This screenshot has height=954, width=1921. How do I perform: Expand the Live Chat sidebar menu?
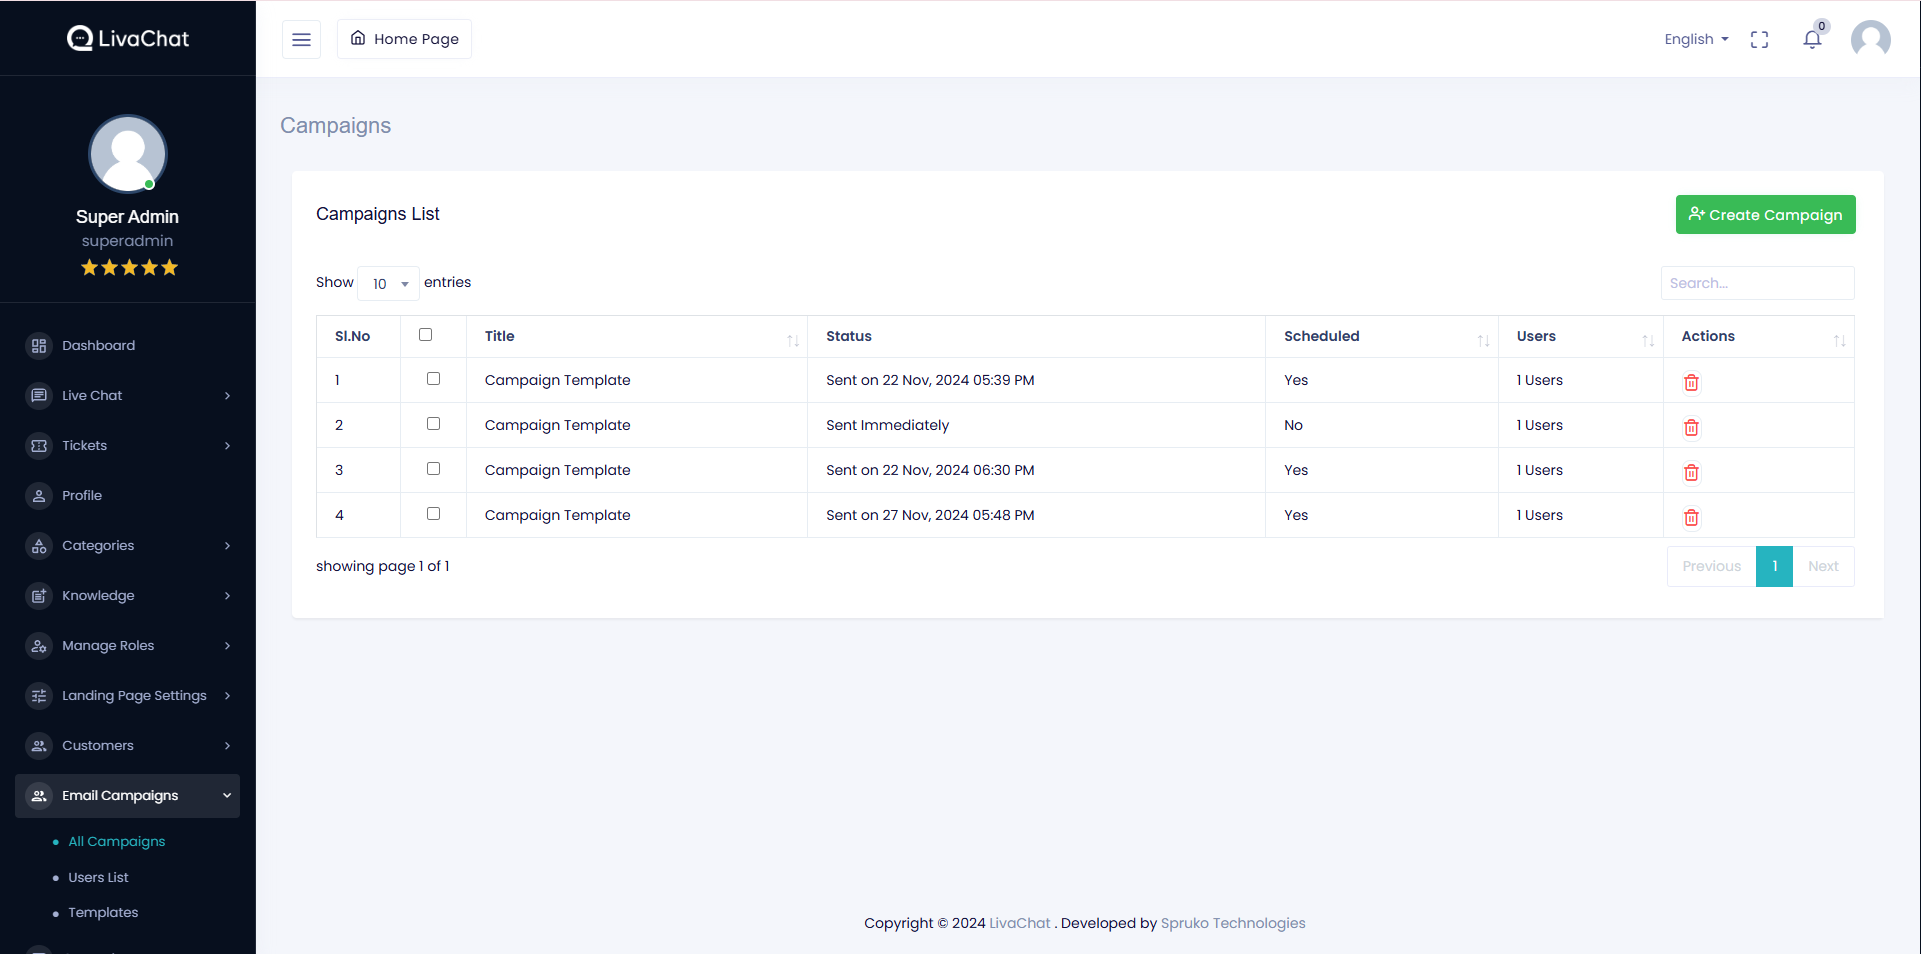point(128,396)
